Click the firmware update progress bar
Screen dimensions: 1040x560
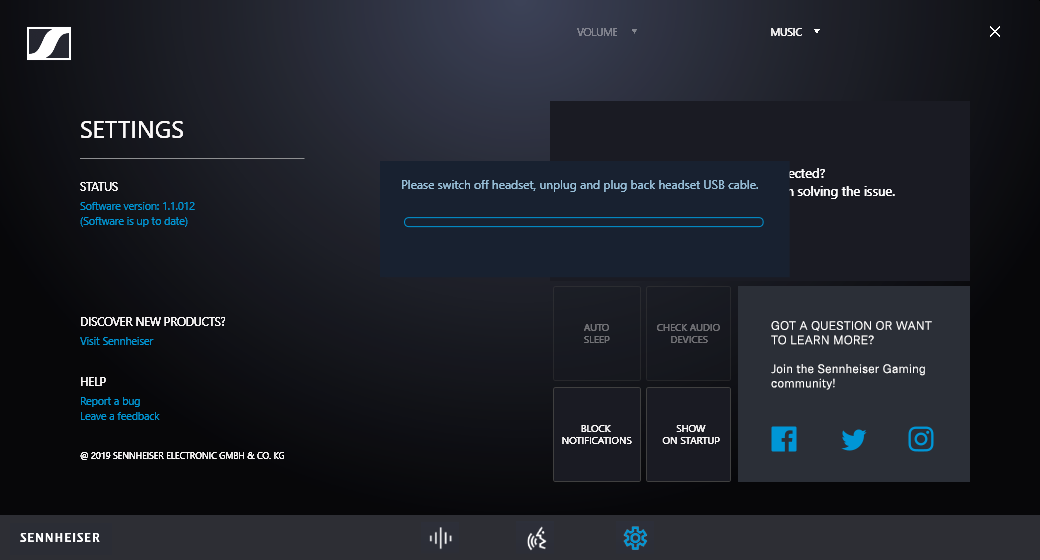(x=584, y=222)
